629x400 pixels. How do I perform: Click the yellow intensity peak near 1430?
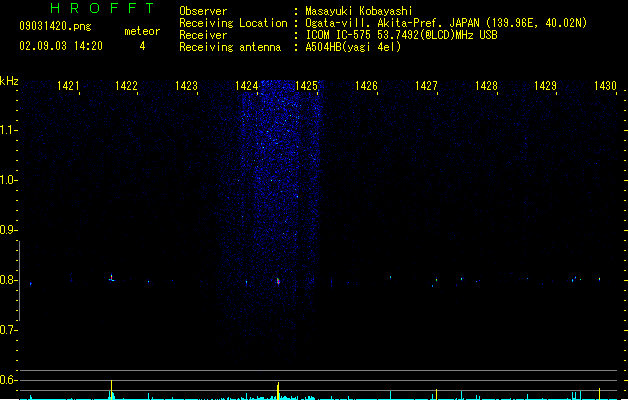coord(599,394)
